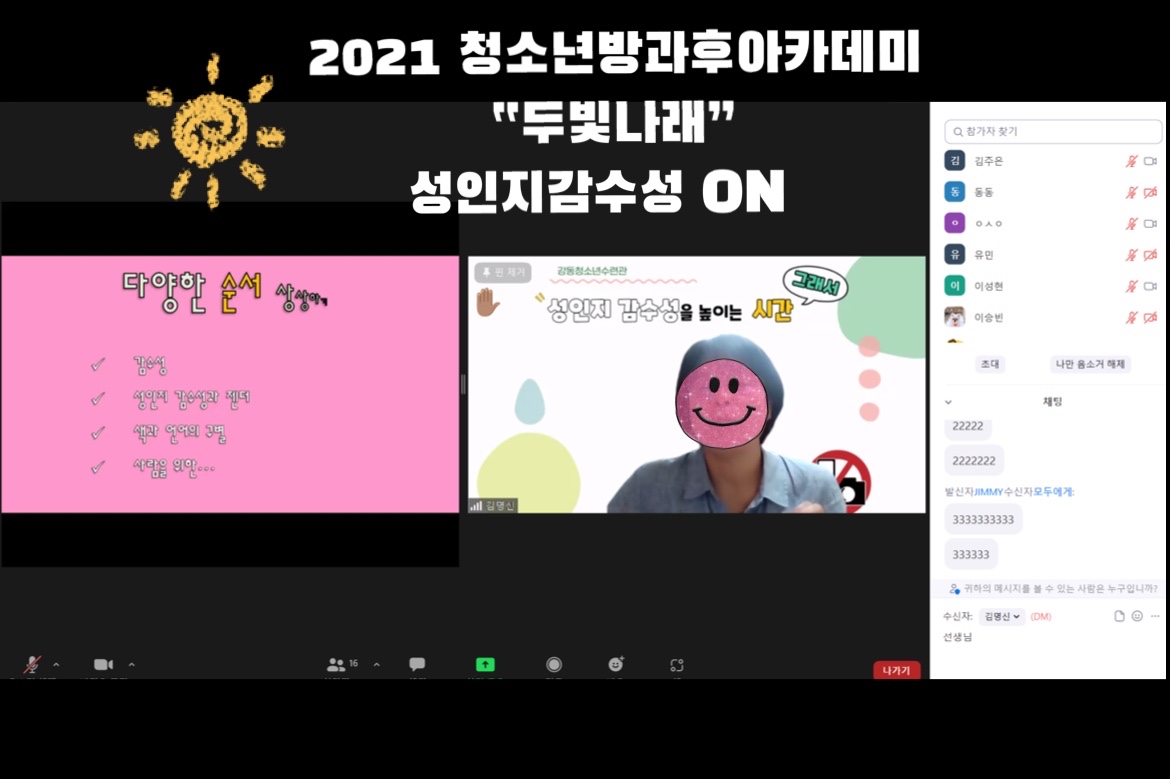Image resolution: width=1170 pixels, height=779 pixels.
Task: Click the apps icon right of reactions
Action: pyautogui.click(x=677, y=664)
